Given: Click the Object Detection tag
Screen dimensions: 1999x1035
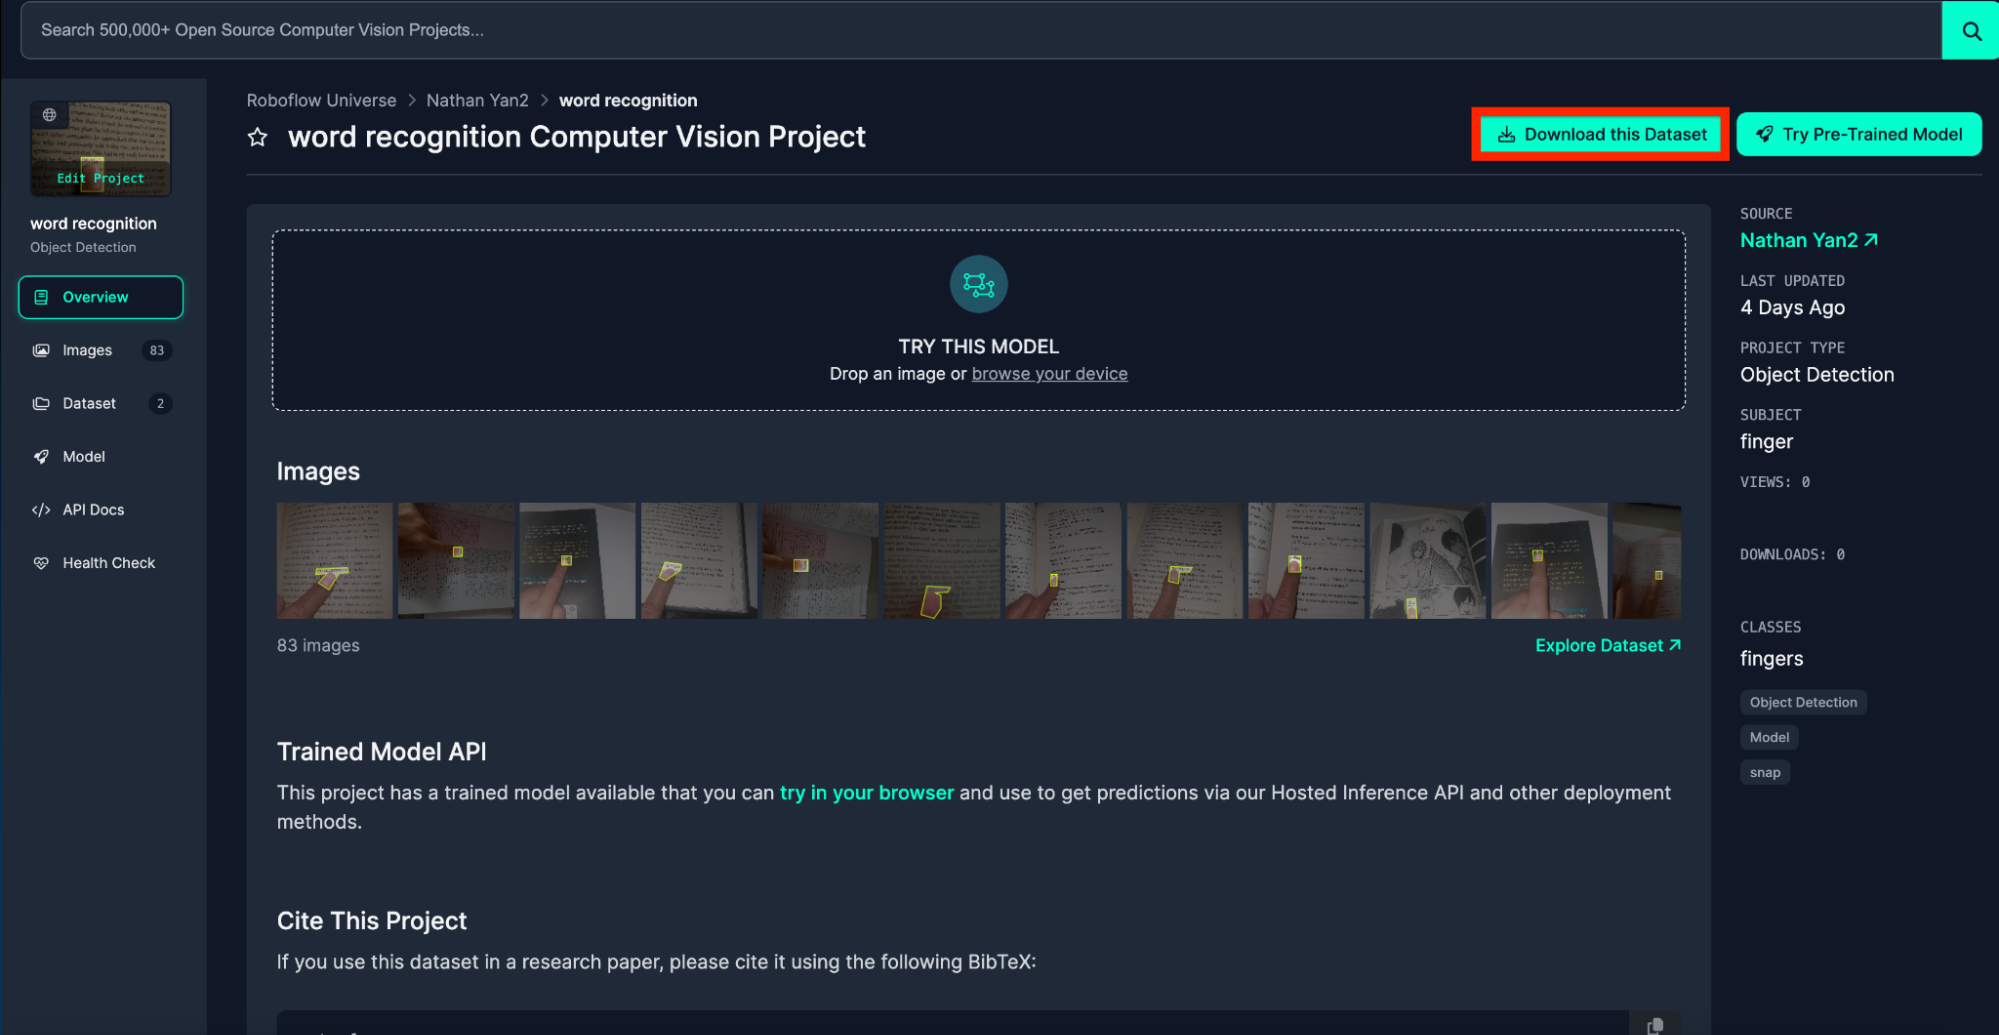Looking at the screenshot, I should [x=1803, y=702].
